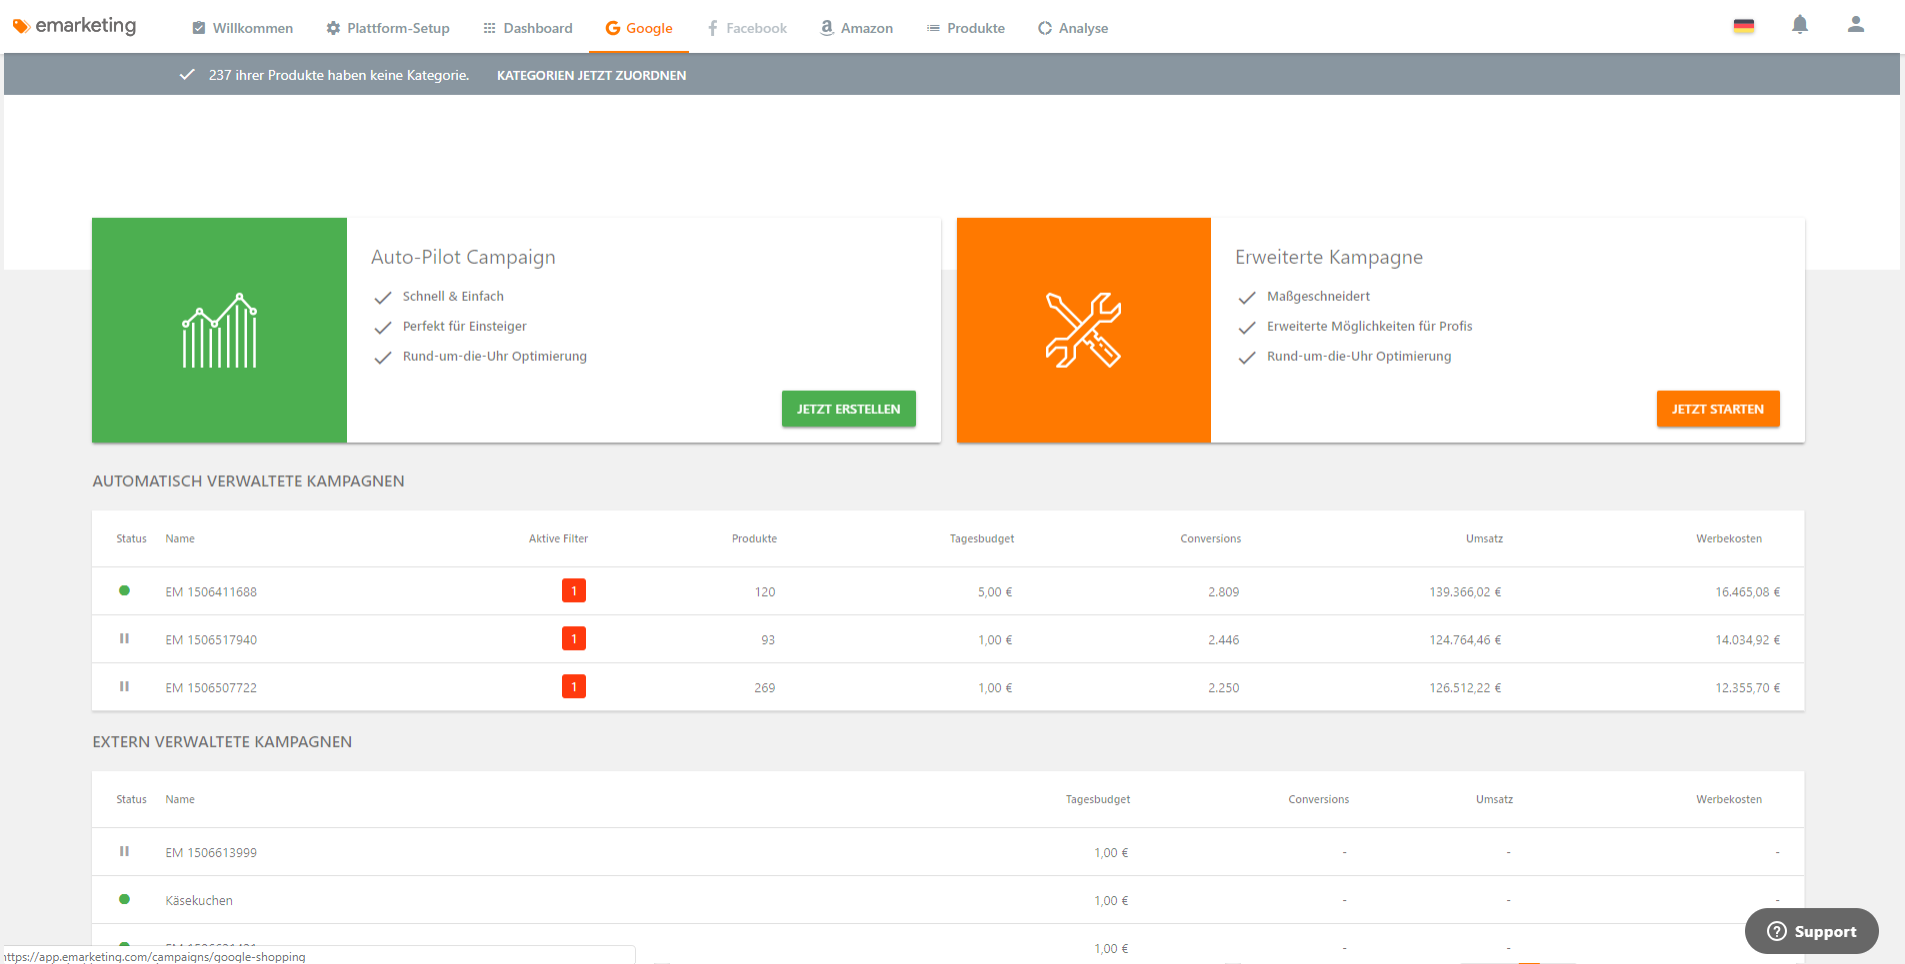Click the Jetzt erstellen button
Screen dimensions: 1905x964
coord(848,409)
